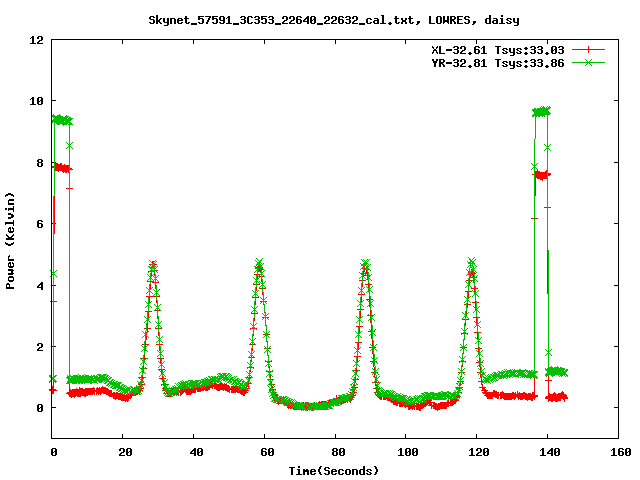The height and width of the screenshot is (480, 640).
Task: Click y-axis tick label 4
Action: (40, 286)
